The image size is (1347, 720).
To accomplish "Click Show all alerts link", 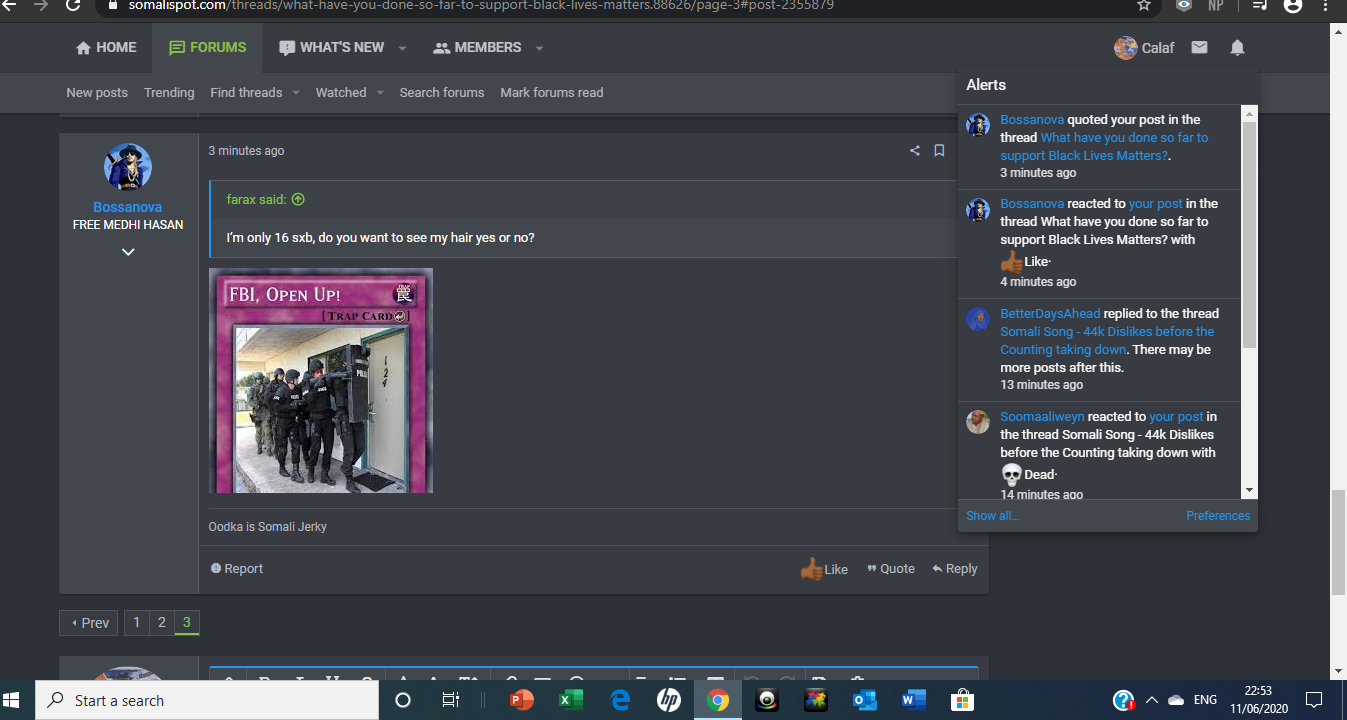I will [x=992, y=516].
